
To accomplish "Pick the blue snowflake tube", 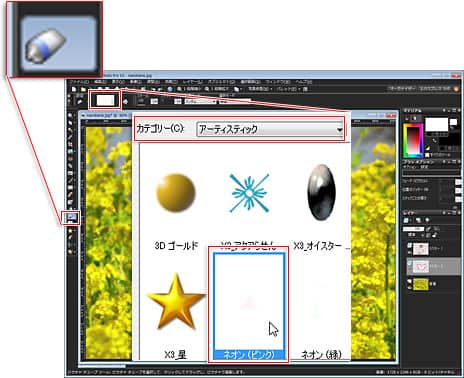I will (x=249, y=193).
